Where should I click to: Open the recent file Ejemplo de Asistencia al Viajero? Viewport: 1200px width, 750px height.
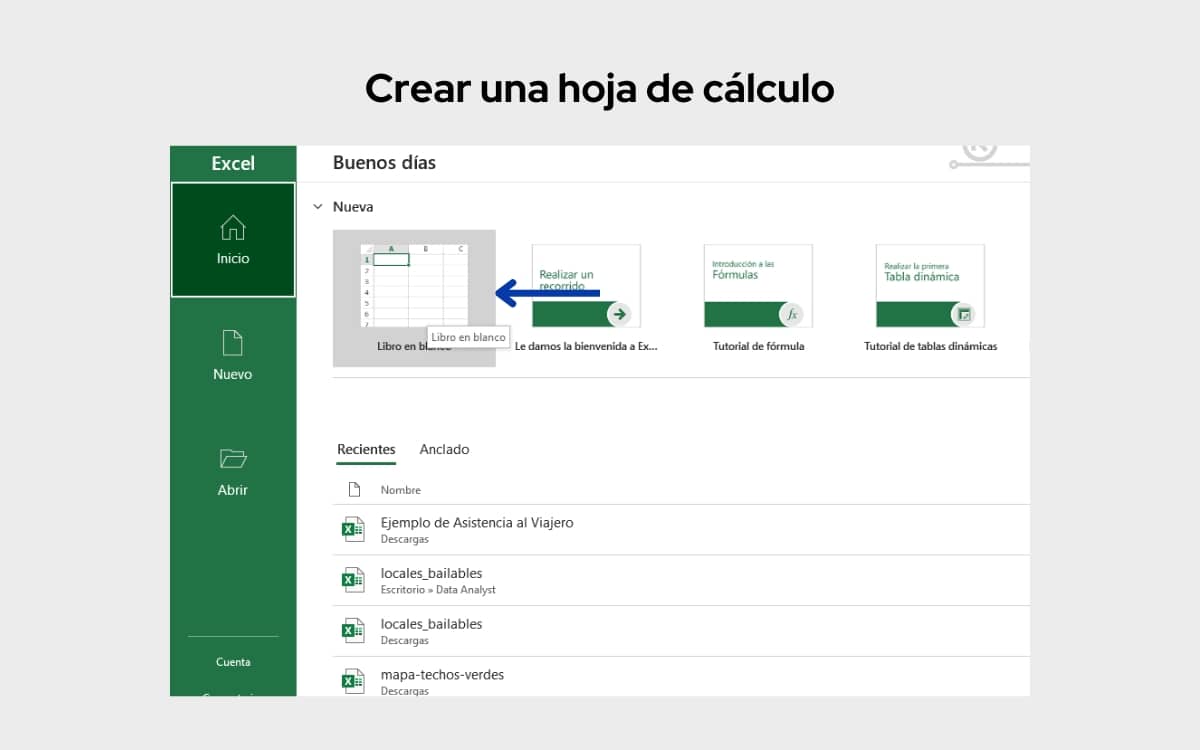476,522
